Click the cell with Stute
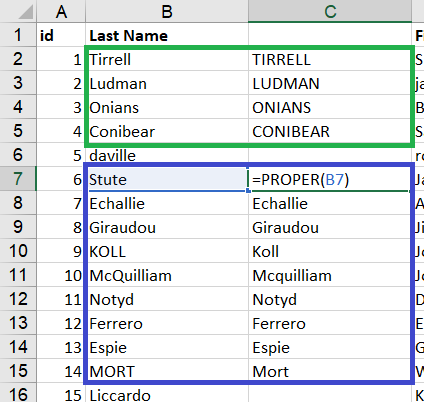The width and height of the screenshot is (424, 403). 167,179
